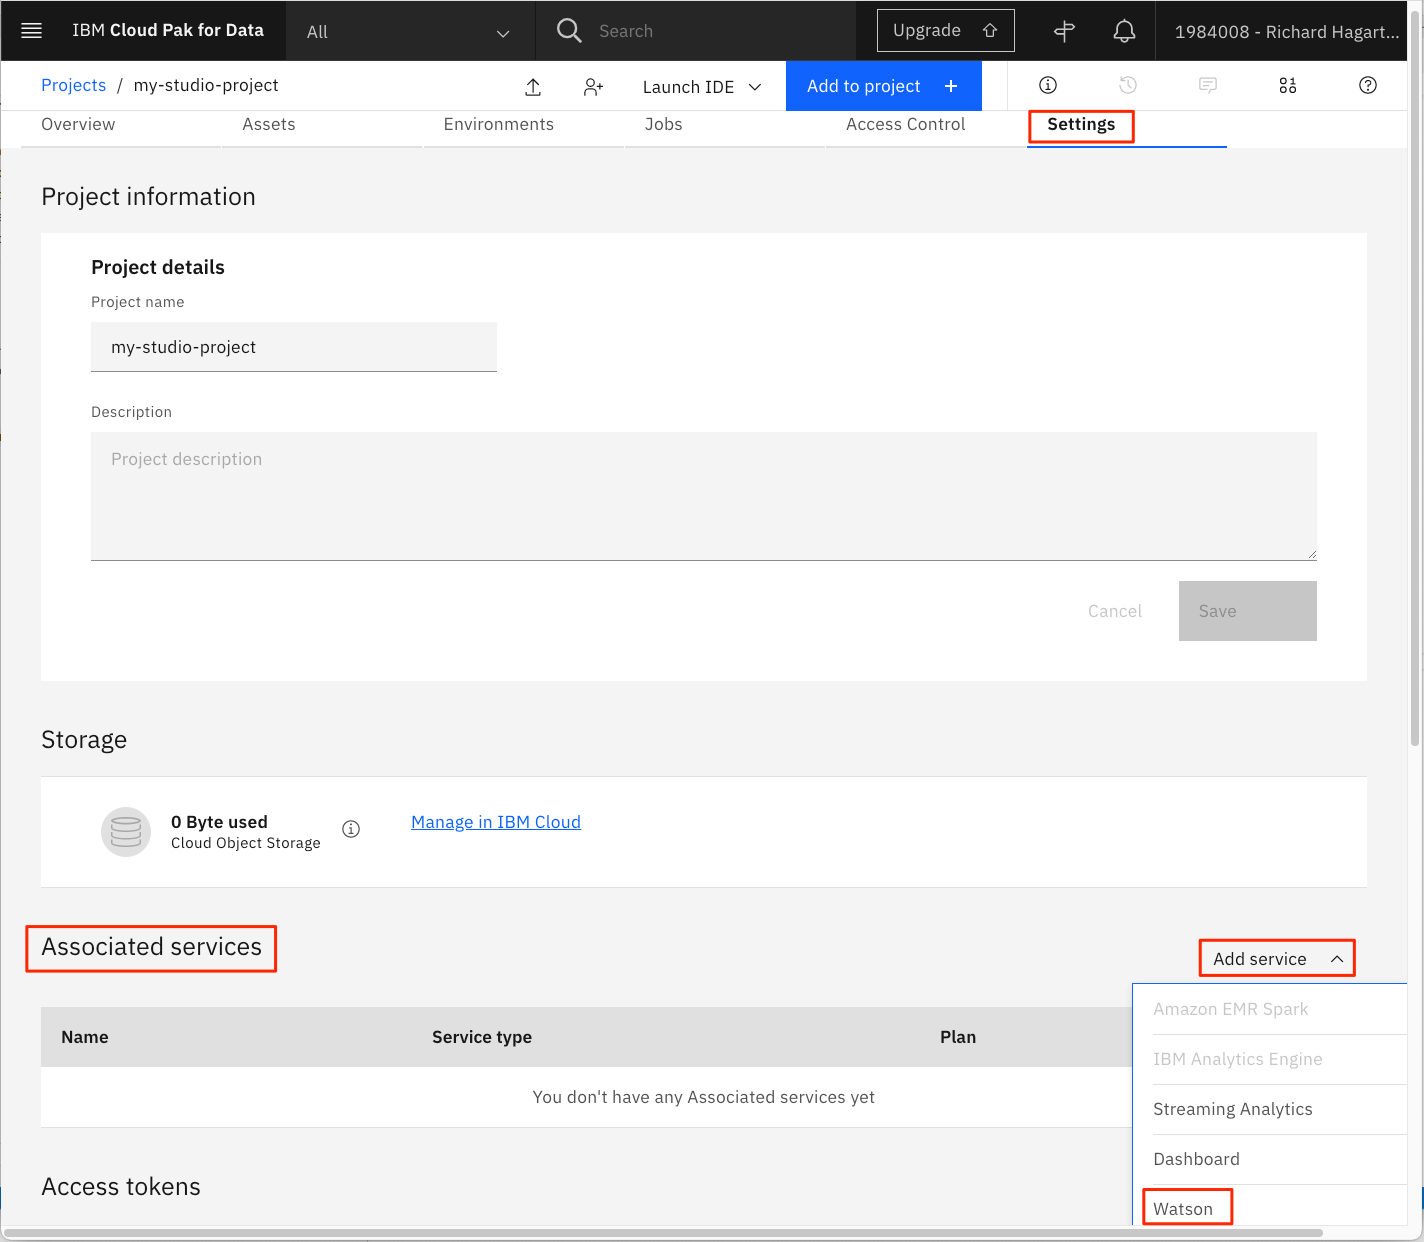The height and width of the screenshot is (1242, 1424).
Task: Click the Search input field
Action: point(722,31)
